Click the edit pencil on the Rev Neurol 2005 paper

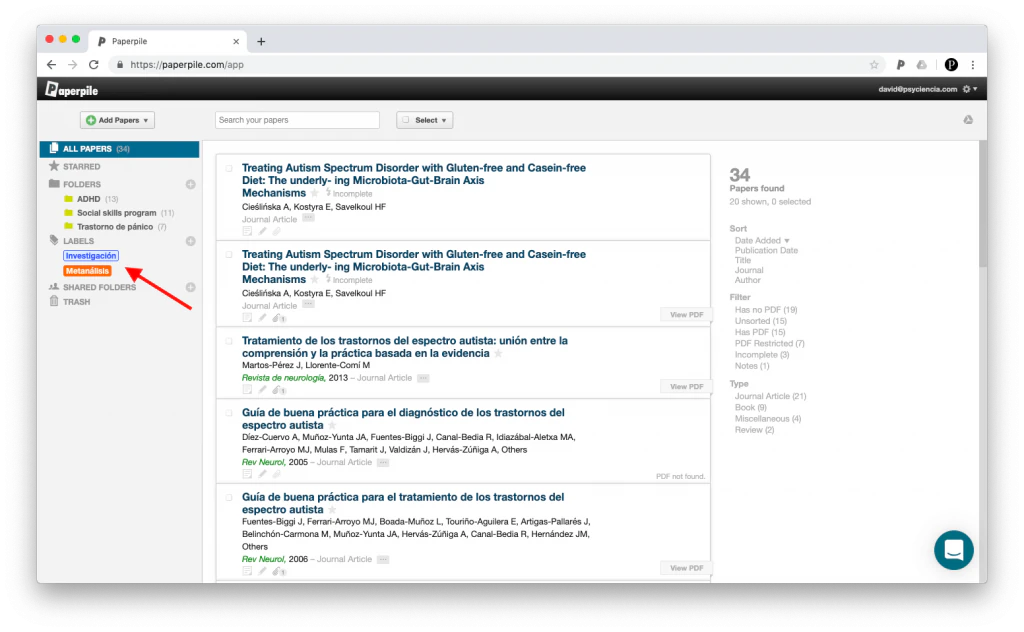point(262,474)
